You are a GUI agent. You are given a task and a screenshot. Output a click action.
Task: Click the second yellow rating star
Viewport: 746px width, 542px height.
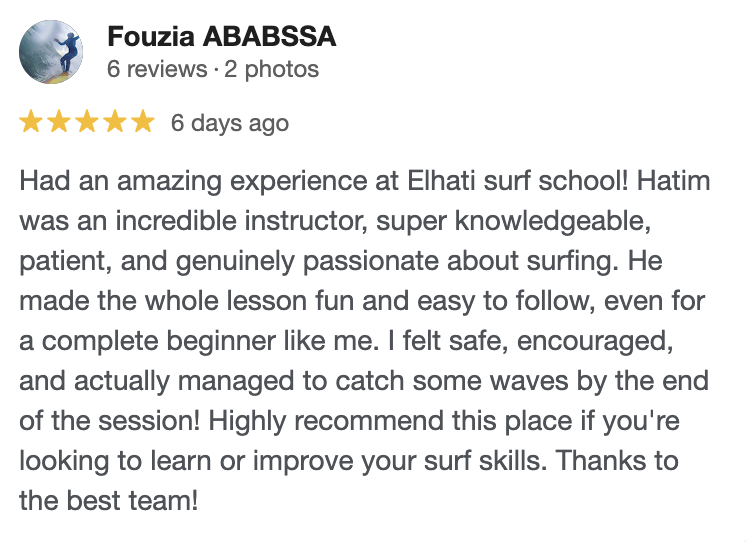(59, 121)
